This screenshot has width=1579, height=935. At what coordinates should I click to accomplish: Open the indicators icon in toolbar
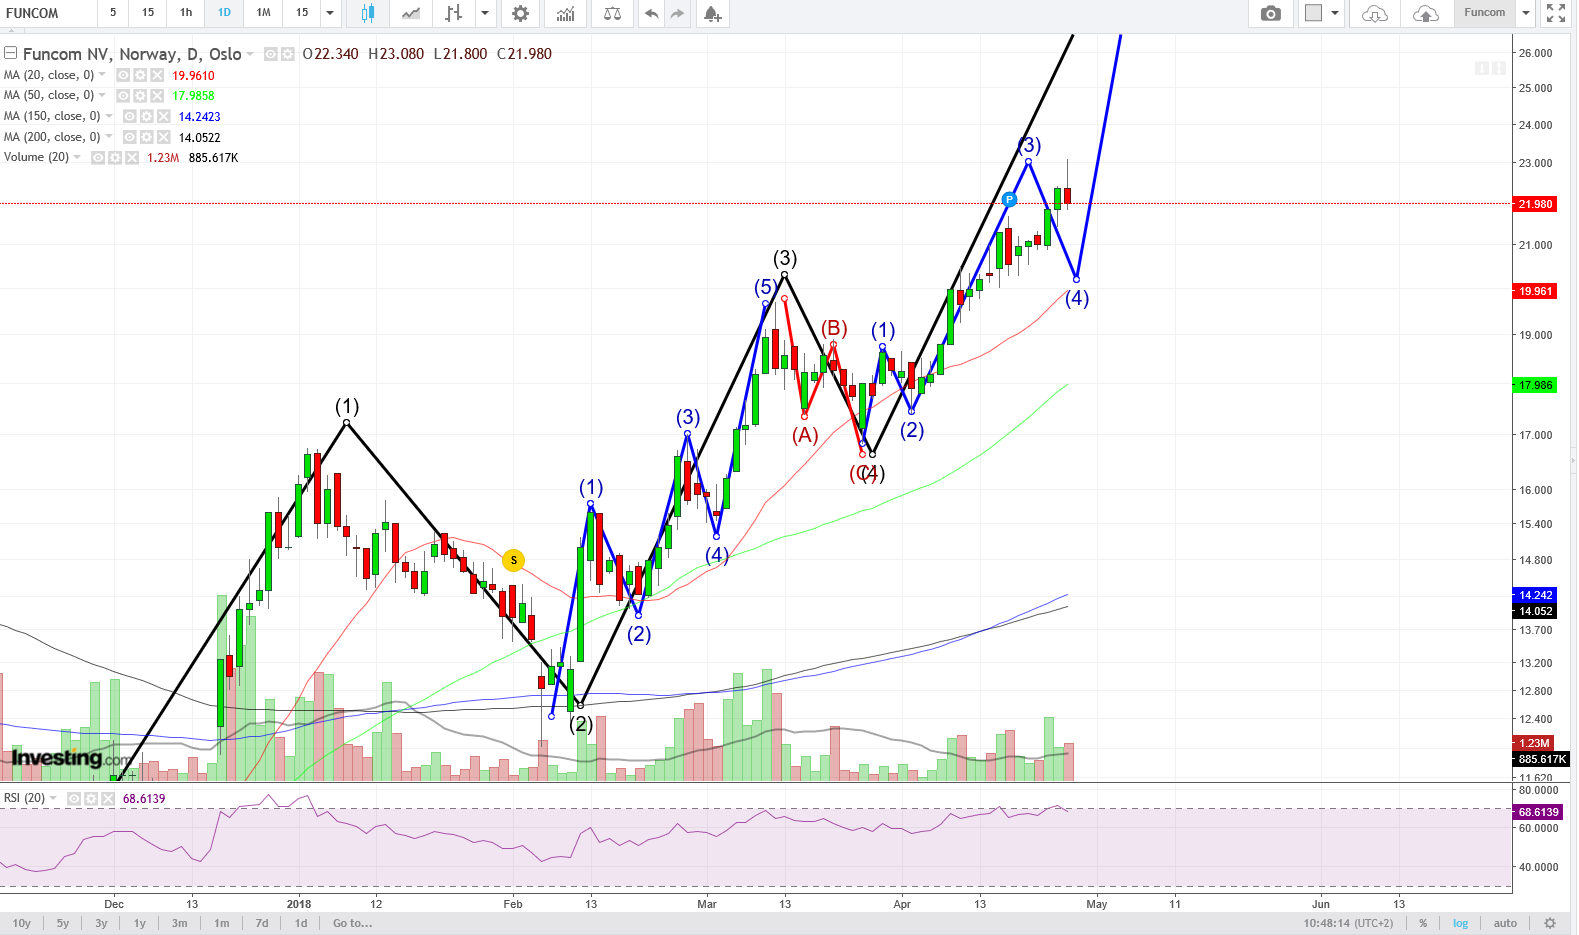(x=566, y=13)
